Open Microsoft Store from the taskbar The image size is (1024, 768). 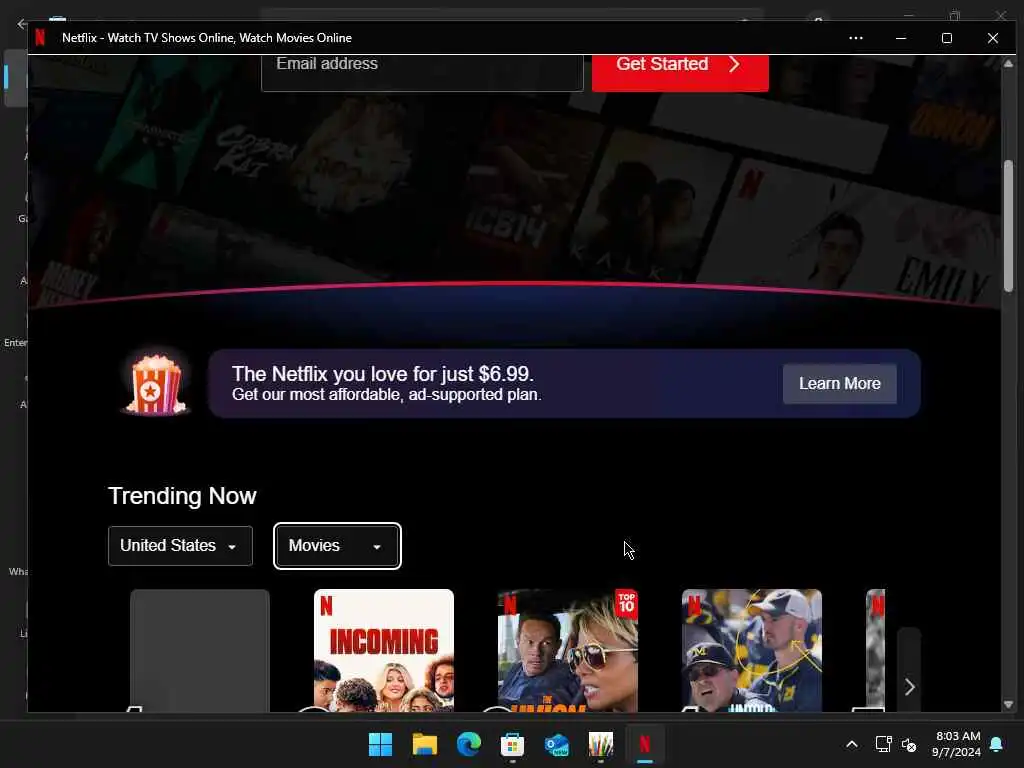coord(513,744)
